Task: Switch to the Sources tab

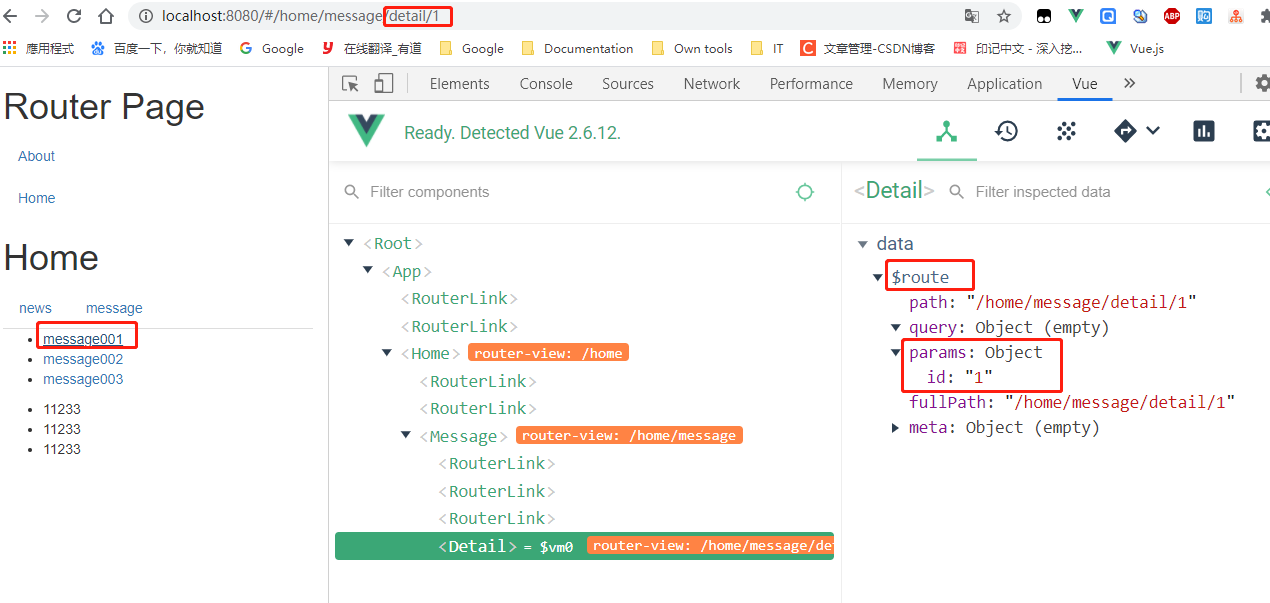Action: coord(628,84)
